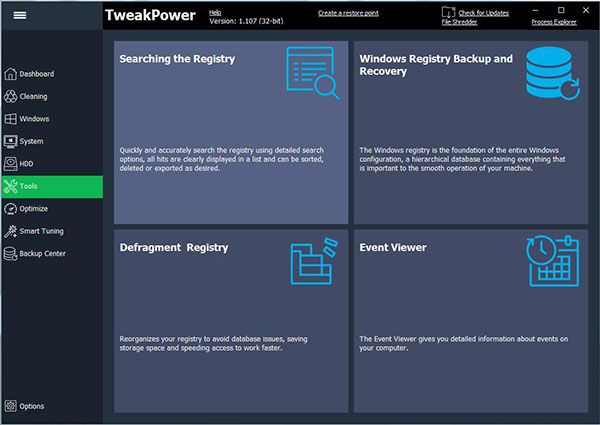This screenshot has height=425, width=600.
Task: Click the Defragment Registry icon
Action: pyautogui.click(x=310, y=263)
